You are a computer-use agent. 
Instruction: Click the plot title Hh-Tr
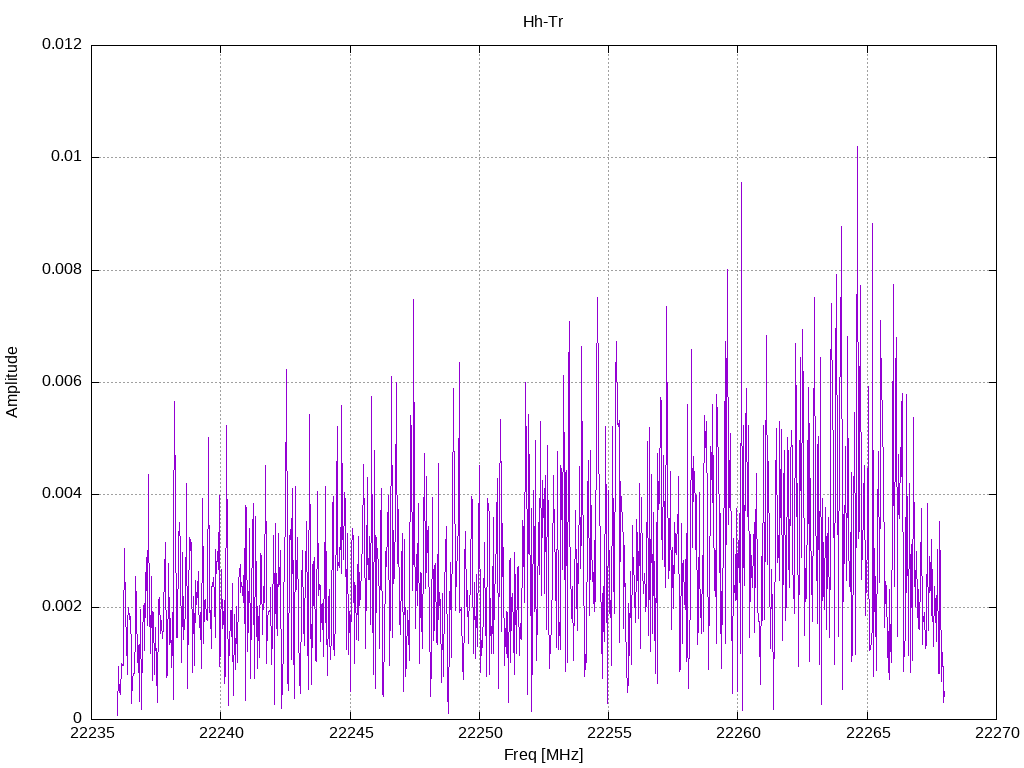coord(543,22)
